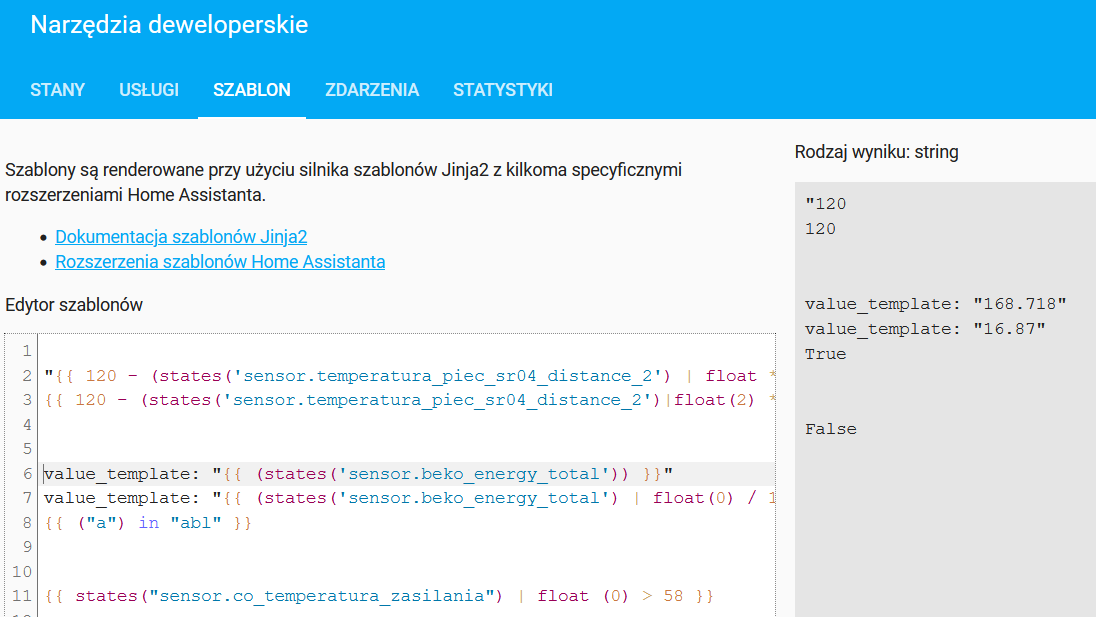Click the Rodzaj wyniku: string label
The width and height of the screenshot is (1096, 617).
coord(876,152)
